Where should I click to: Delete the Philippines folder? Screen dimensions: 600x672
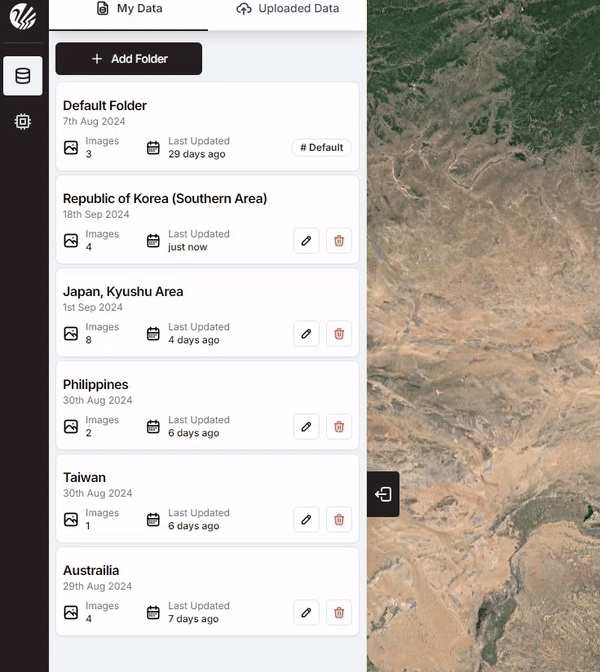coord(339,427)
